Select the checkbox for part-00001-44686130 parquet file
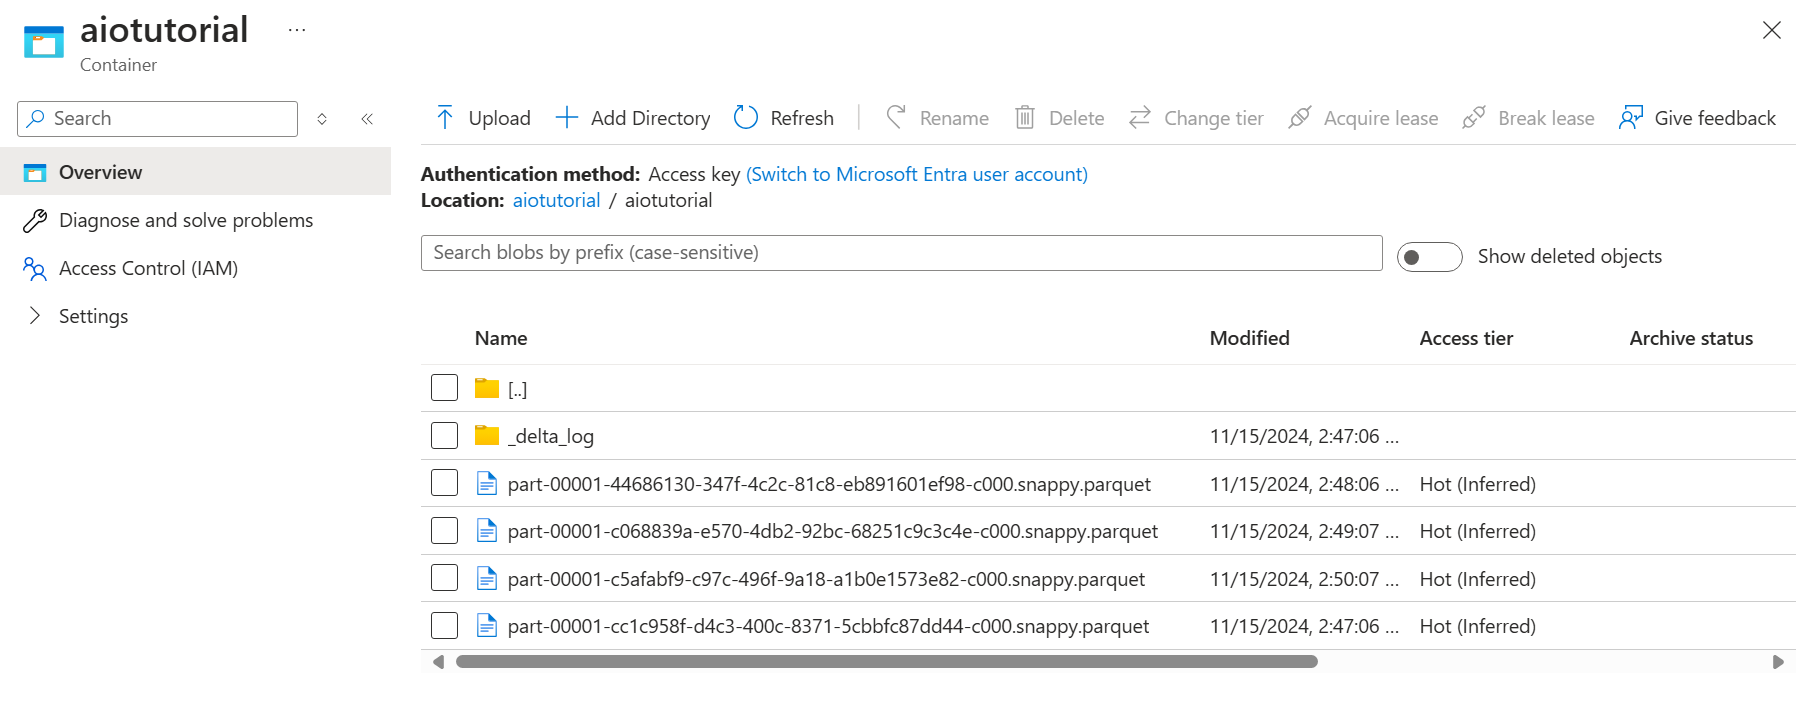This screenshot has width=1816, height=705. coord(444,484)
